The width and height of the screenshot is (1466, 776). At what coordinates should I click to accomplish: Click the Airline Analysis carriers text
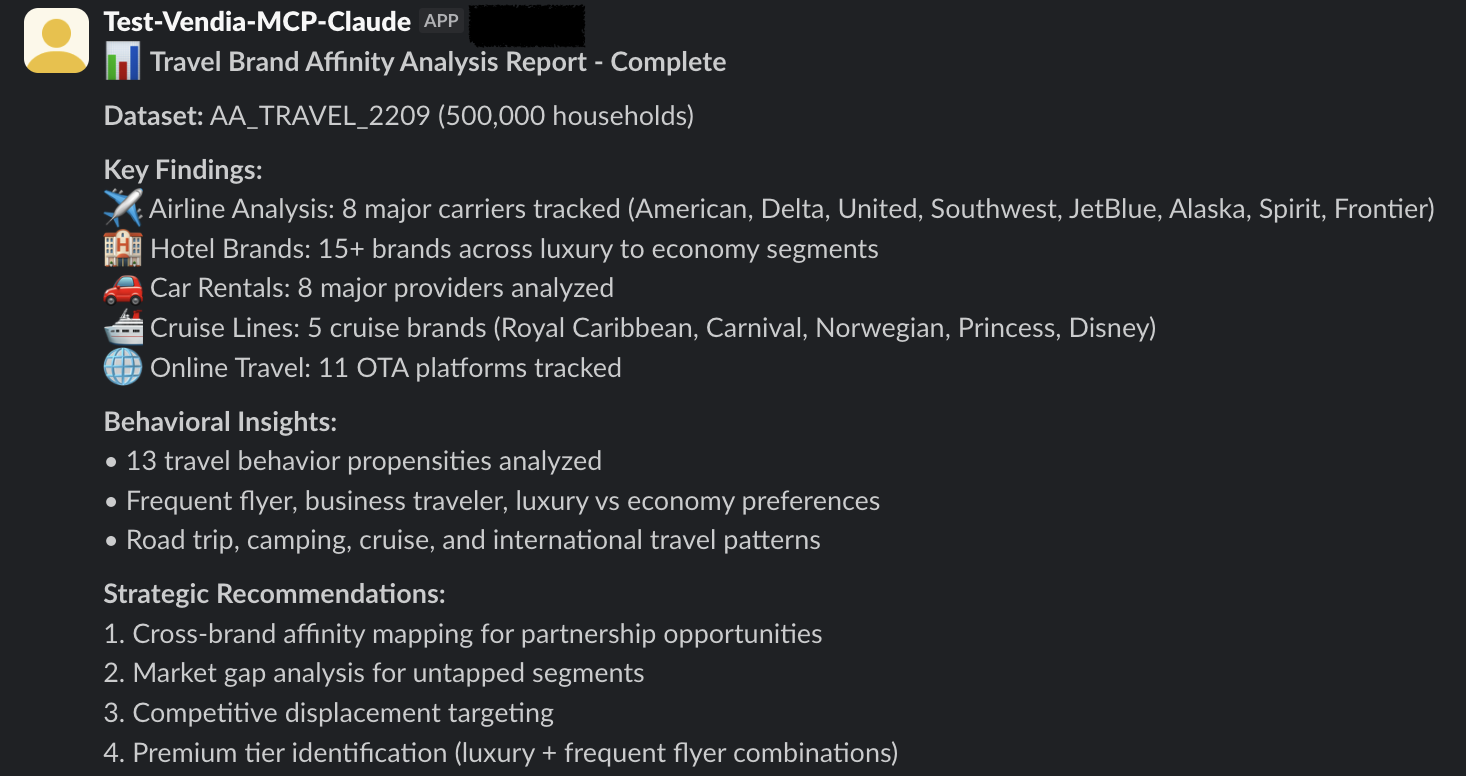pos(791,209)
